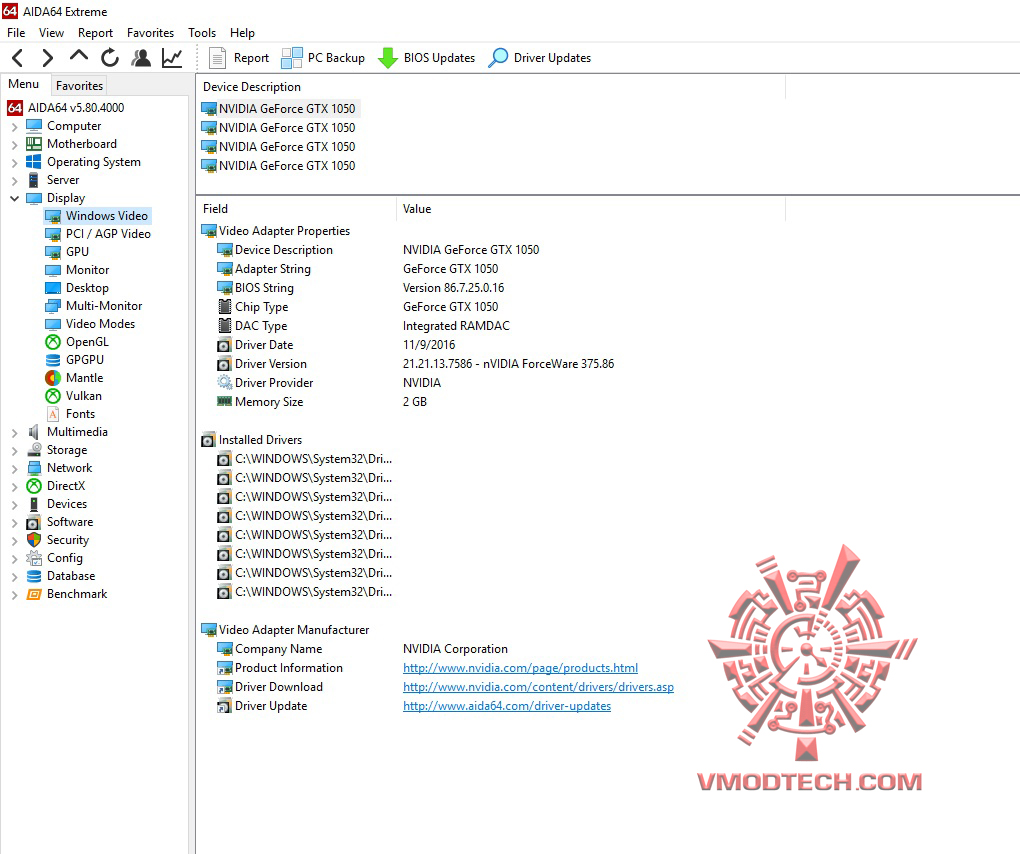Click the Config category icon
The image size is (1020, 854).
[34, 558]
